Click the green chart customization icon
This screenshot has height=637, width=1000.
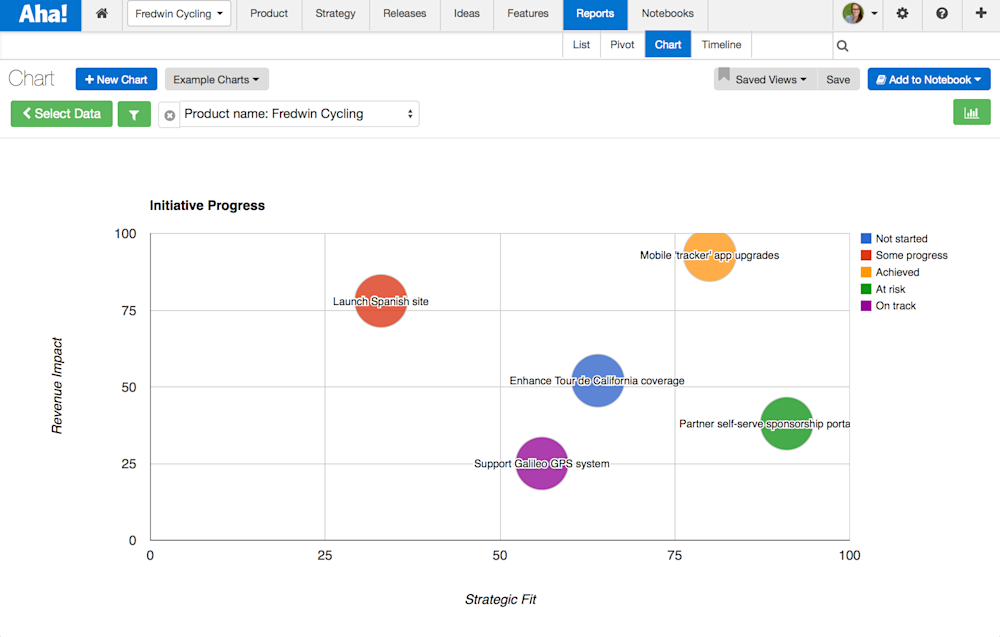(971, 112)
